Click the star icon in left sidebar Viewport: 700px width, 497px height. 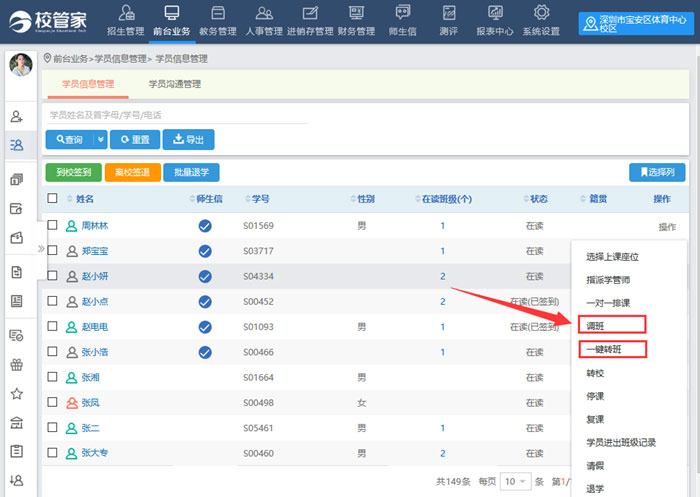(x=16, y=393)
